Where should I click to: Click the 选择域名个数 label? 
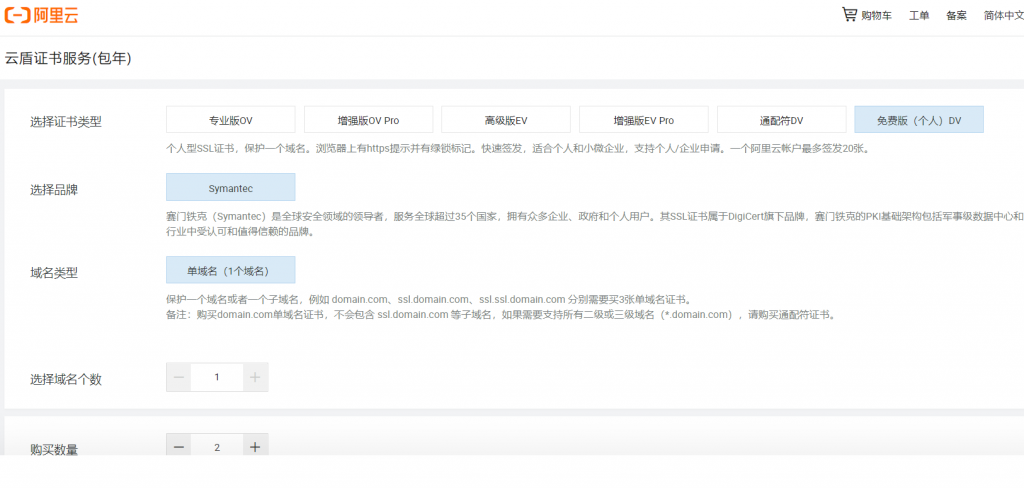click(66, 380)
